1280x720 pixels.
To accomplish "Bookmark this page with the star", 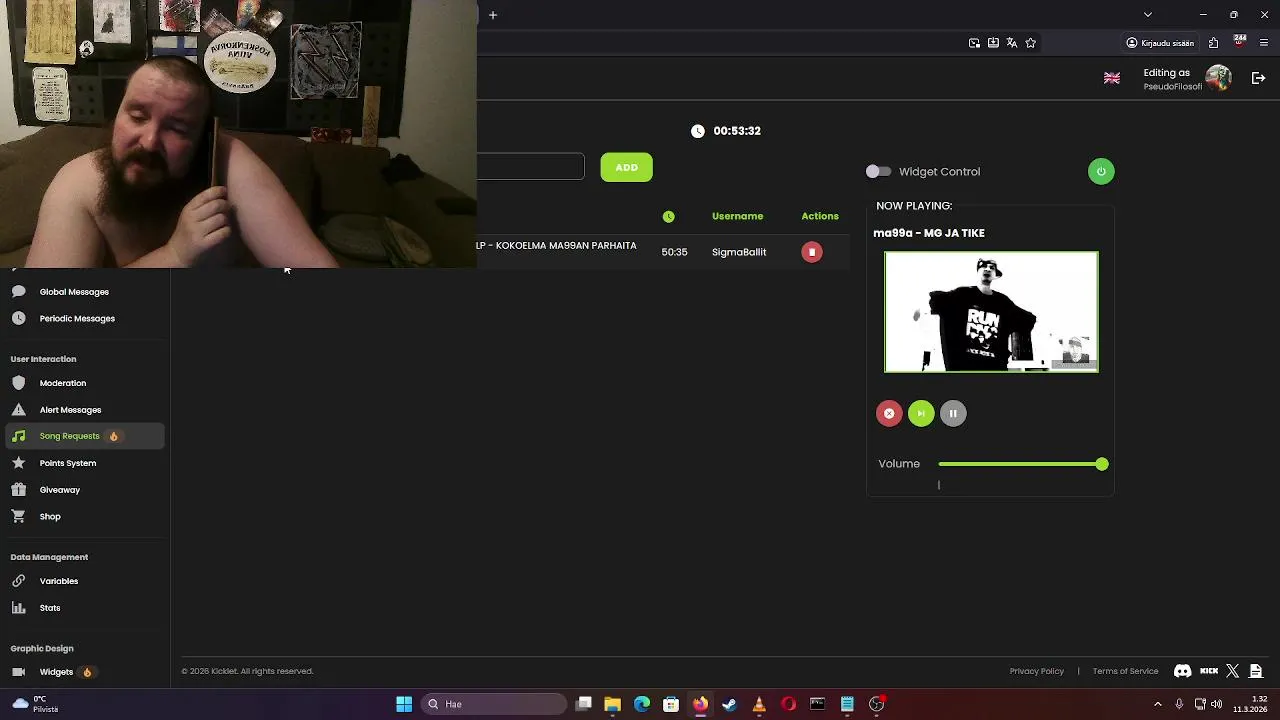I will coord(1031,43).
